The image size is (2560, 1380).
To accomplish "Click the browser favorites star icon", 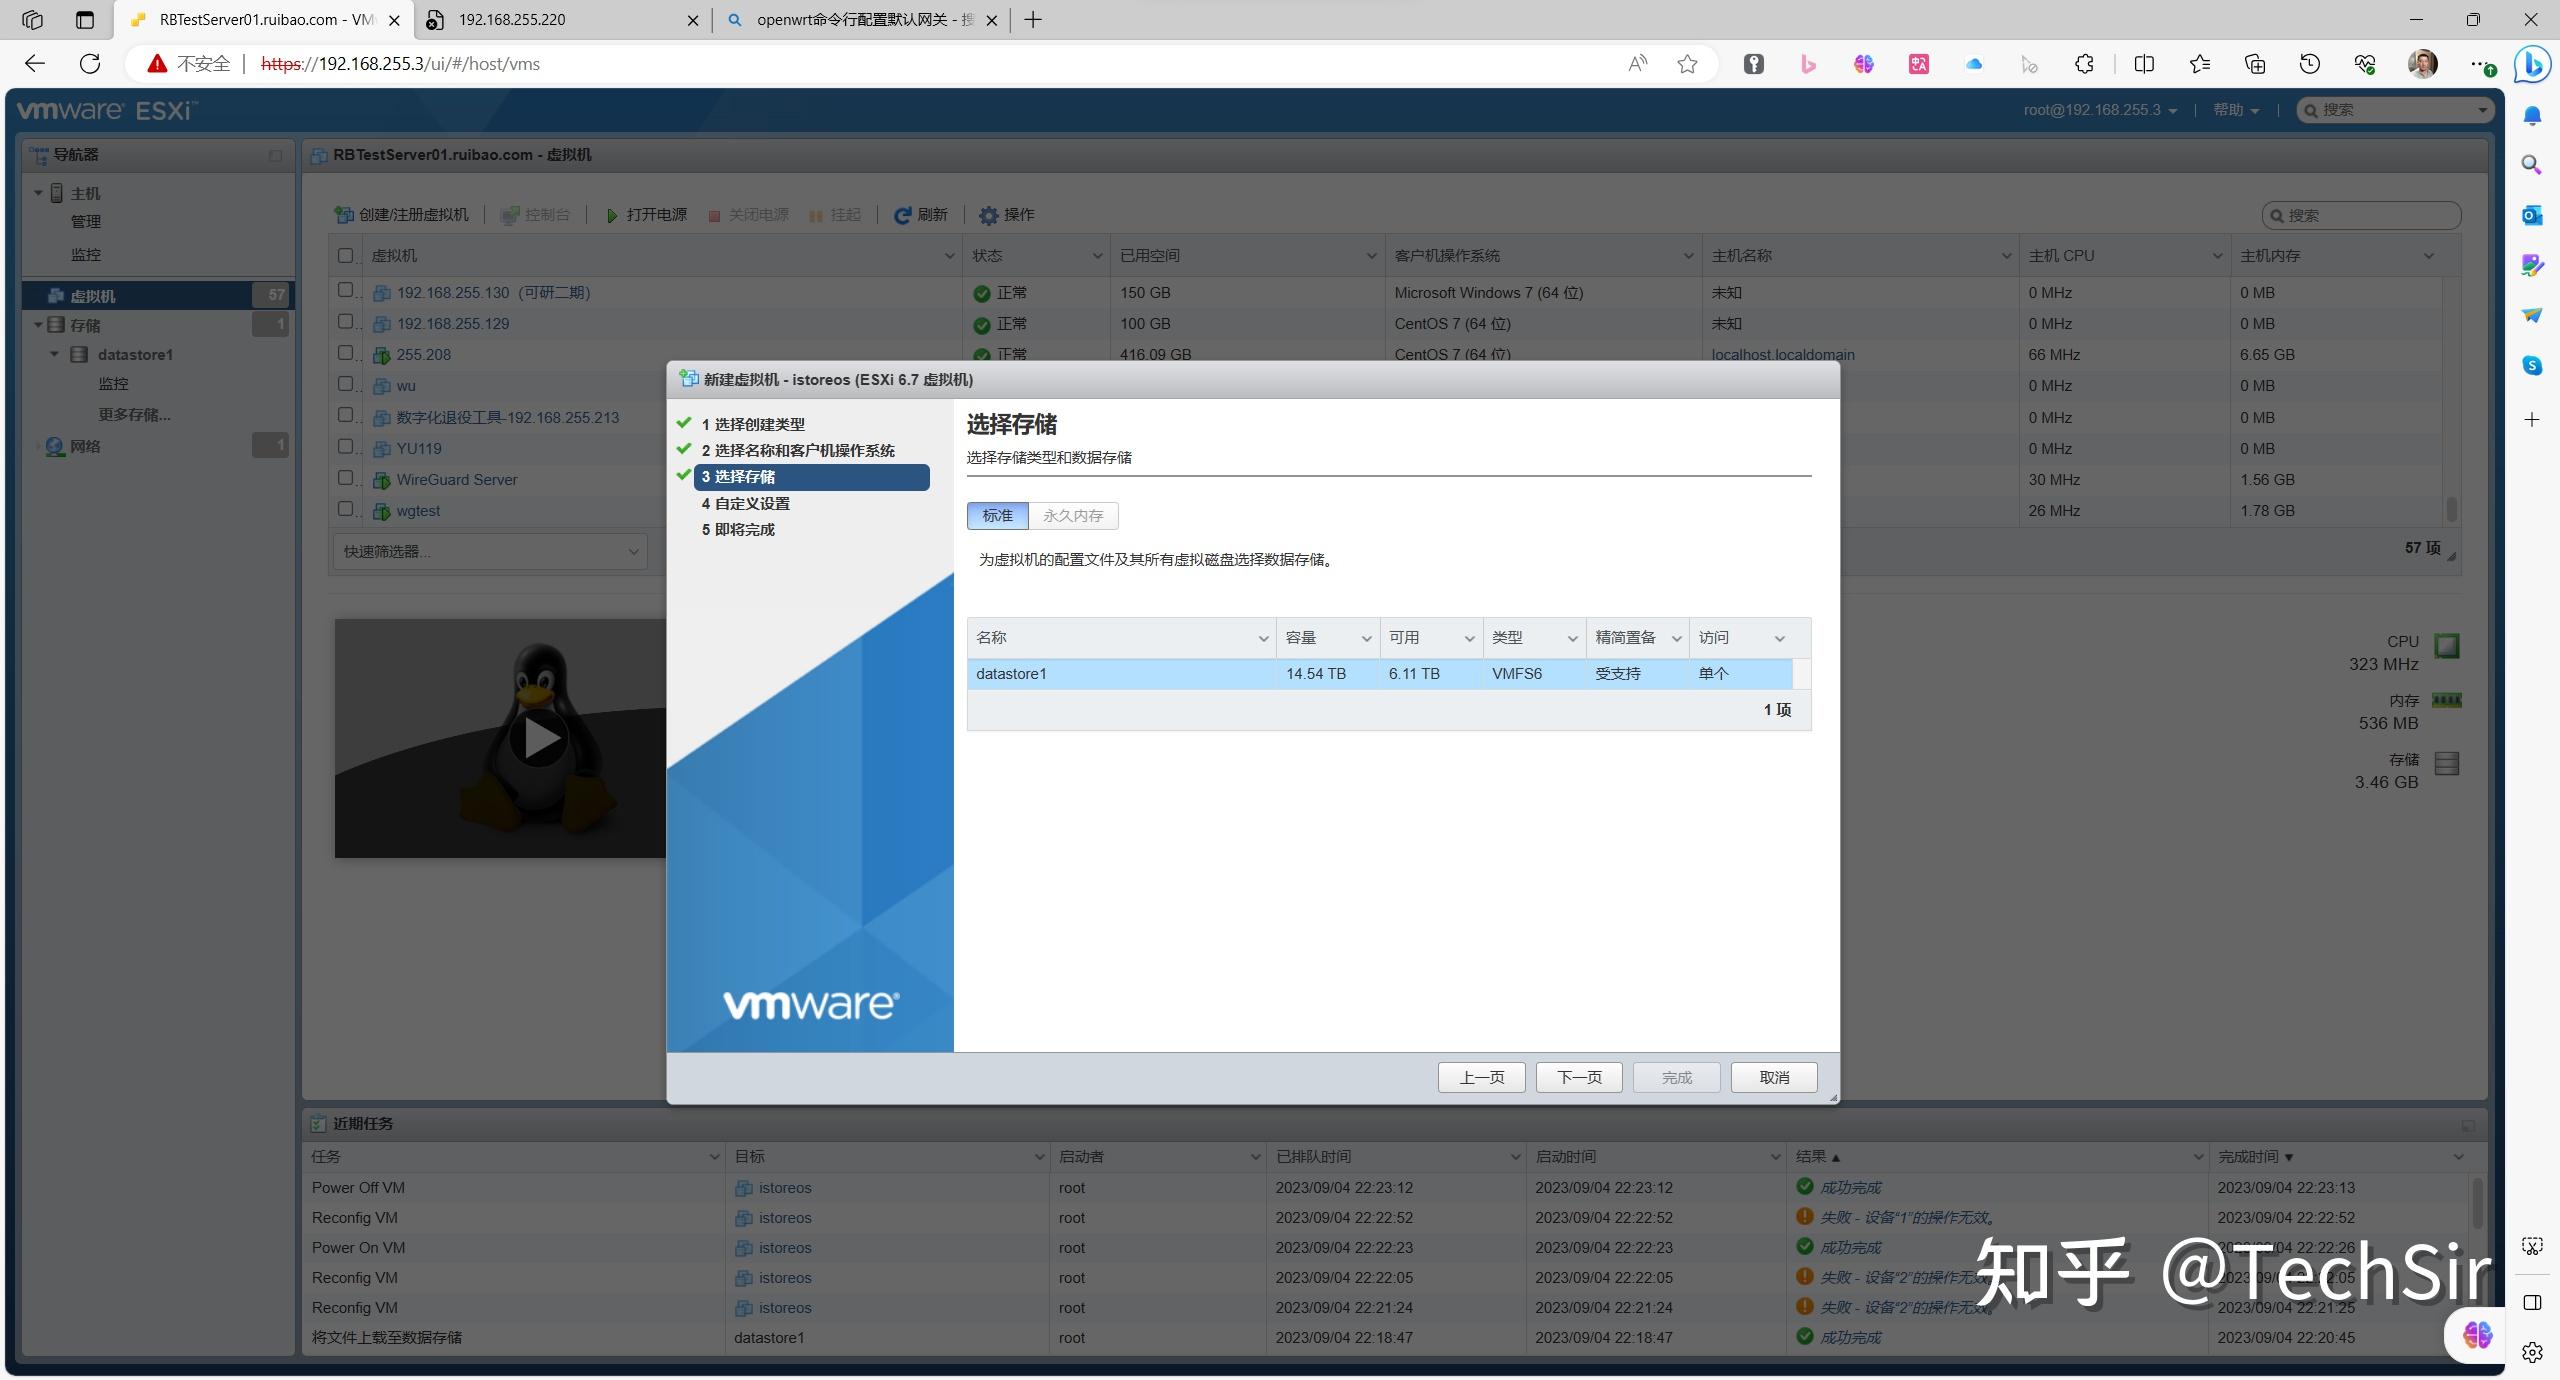I will 1687,64.
